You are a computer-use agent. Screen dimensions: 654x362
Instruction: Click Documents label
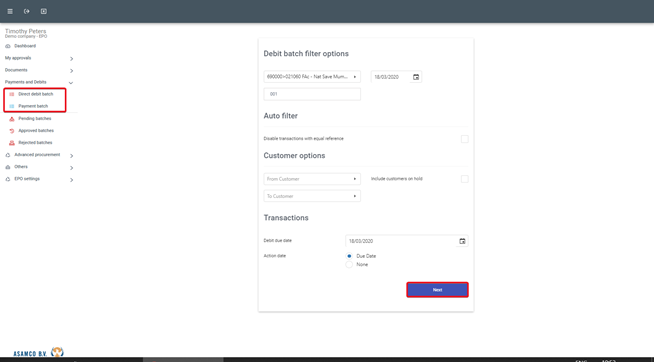click(16, 70)
